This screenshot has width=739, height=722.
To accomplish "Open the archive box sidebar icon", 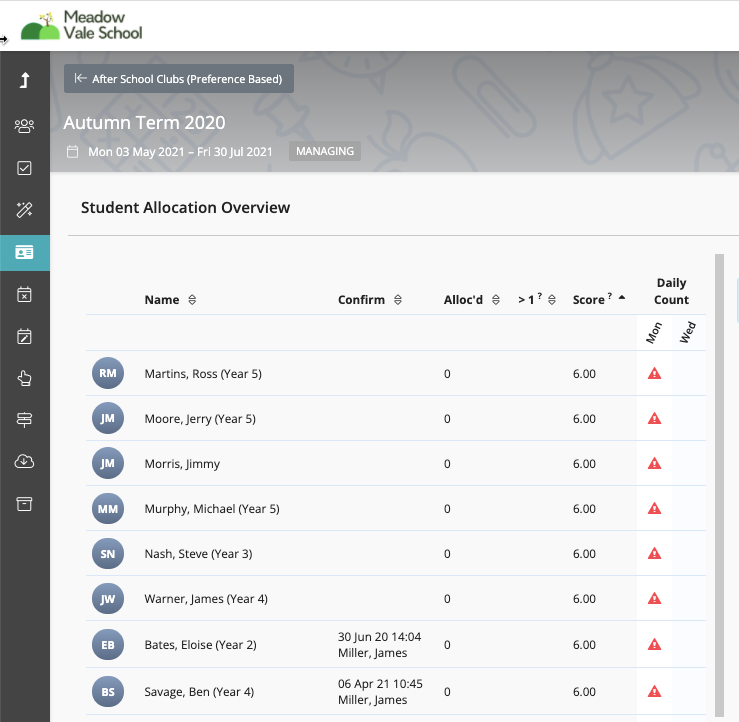I will (25, 504).
